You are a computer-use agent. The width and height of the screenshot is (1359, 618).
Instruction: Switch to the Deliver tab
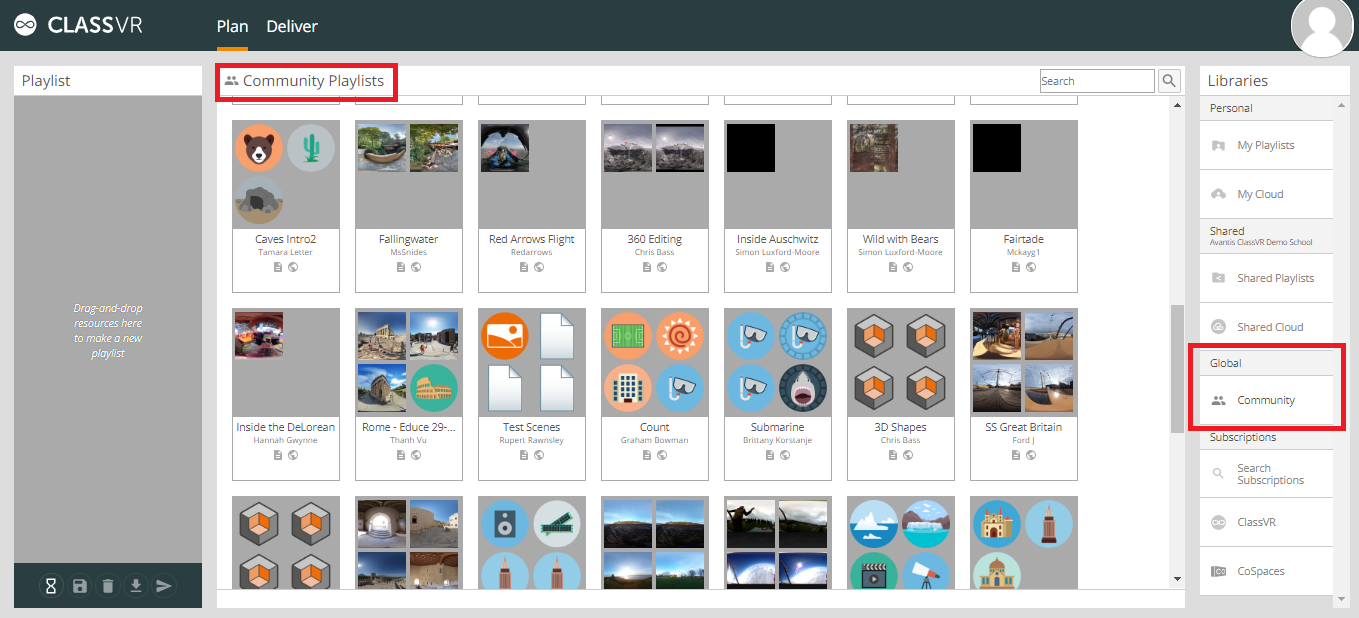(292, 26)
